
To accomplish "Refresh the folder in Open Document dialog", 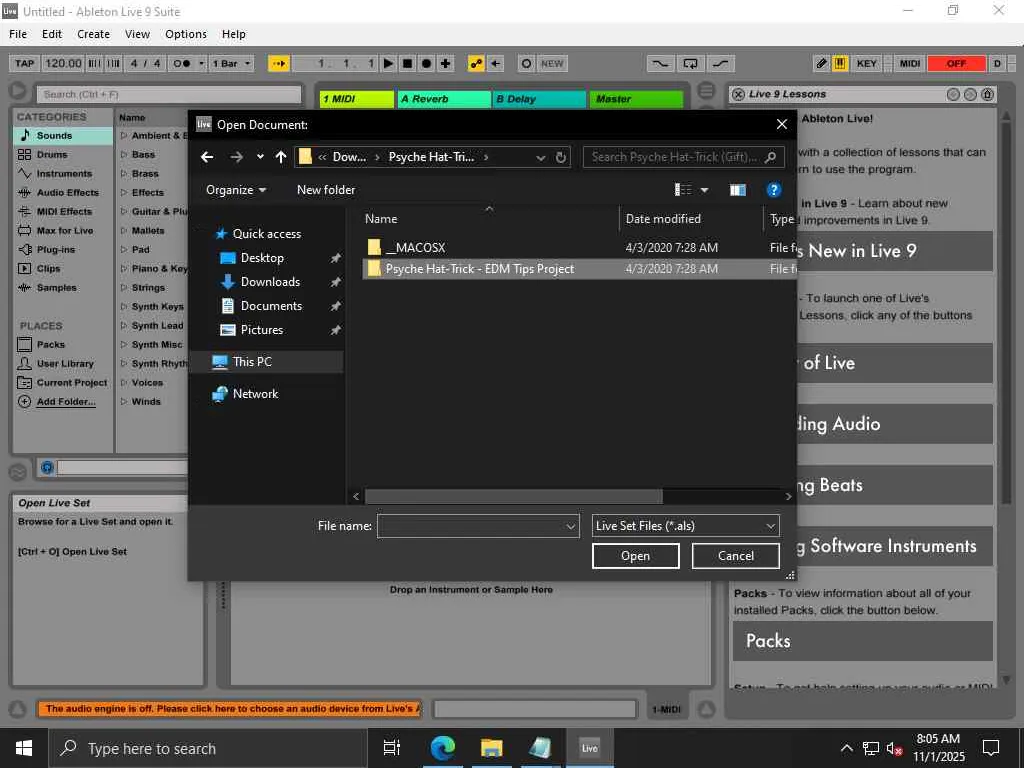I will (560, 157).
